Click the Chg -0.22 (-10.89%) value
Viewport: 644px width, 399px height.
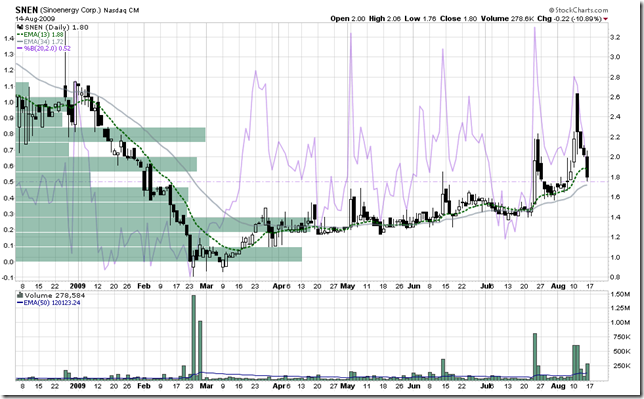(569, 19)
